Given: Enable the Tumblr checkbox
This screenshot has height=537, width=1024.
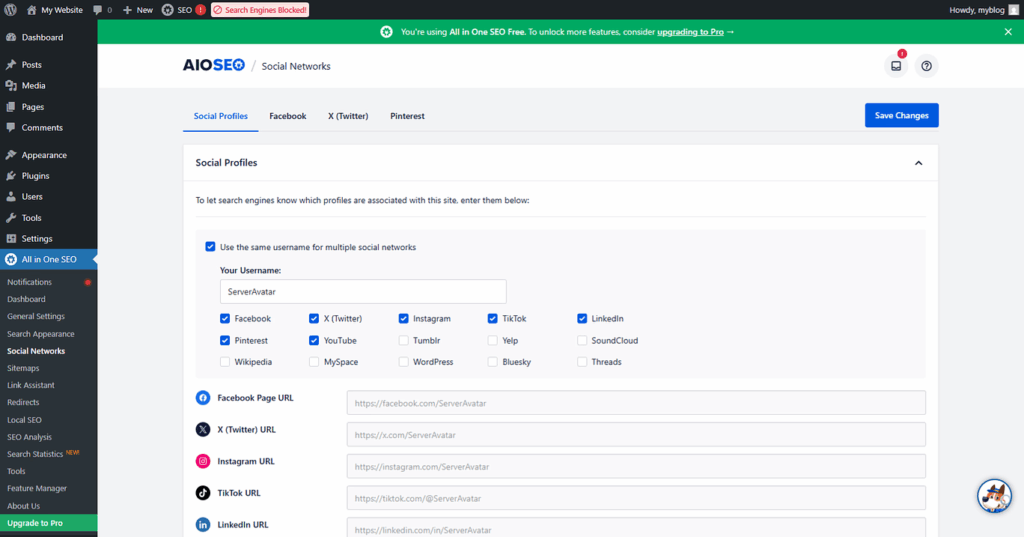Looking at the screenshot, I should tap(404, 340).
